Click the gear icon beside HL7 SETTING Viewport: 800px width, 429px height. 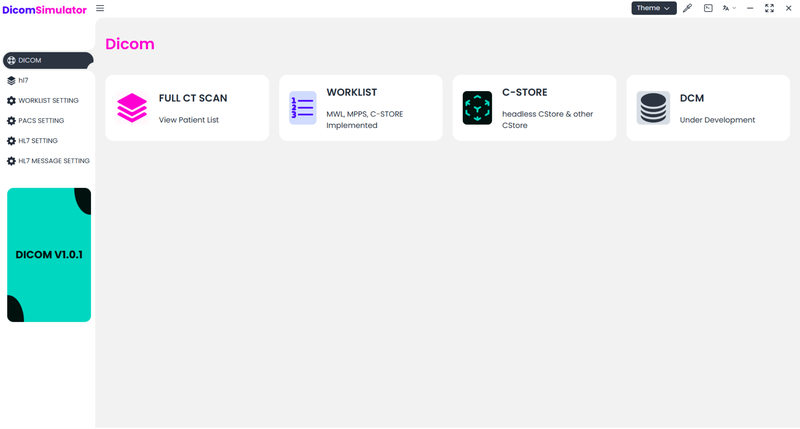coord(11,141)
